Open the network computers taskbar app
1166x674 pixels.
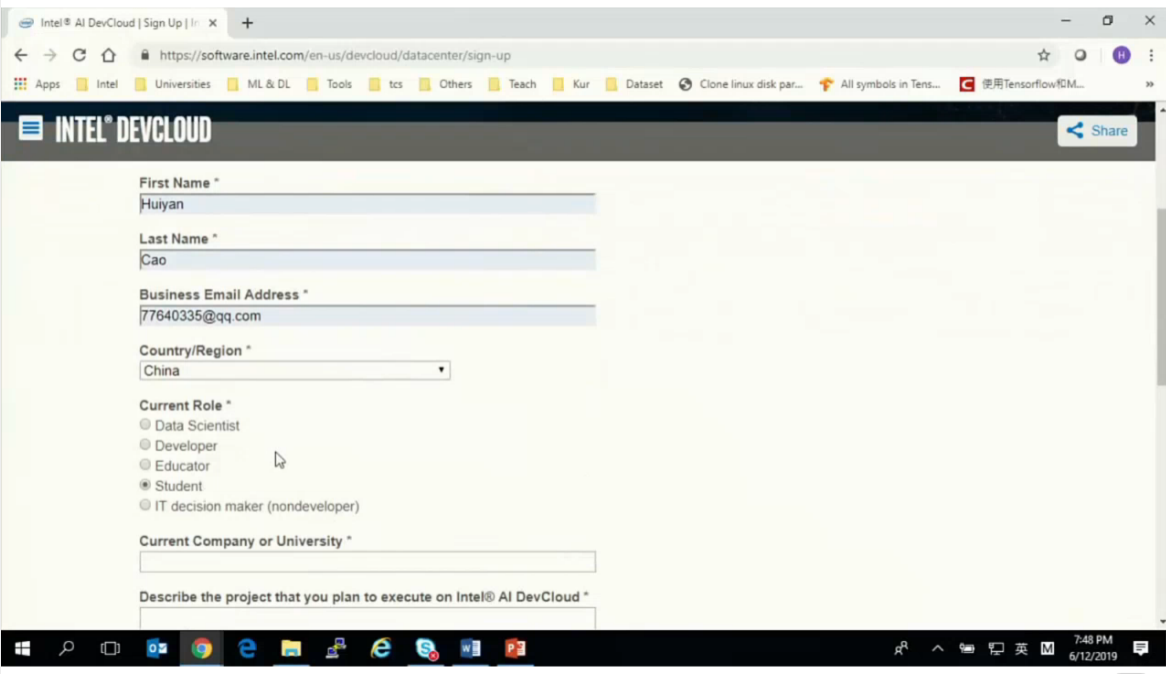336,649
